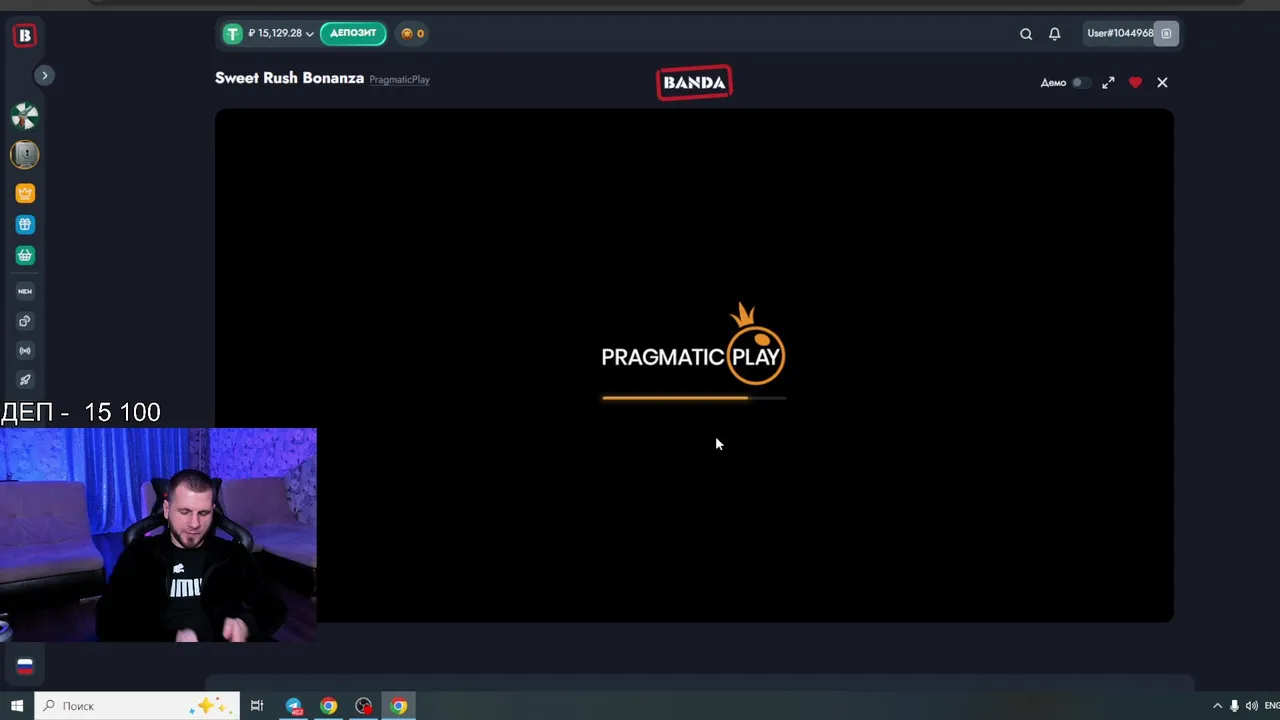Open the yellow crown VIP icon
Image resolution: width=1280 pixels, height=720 pixels.
(x=25, y=193)
